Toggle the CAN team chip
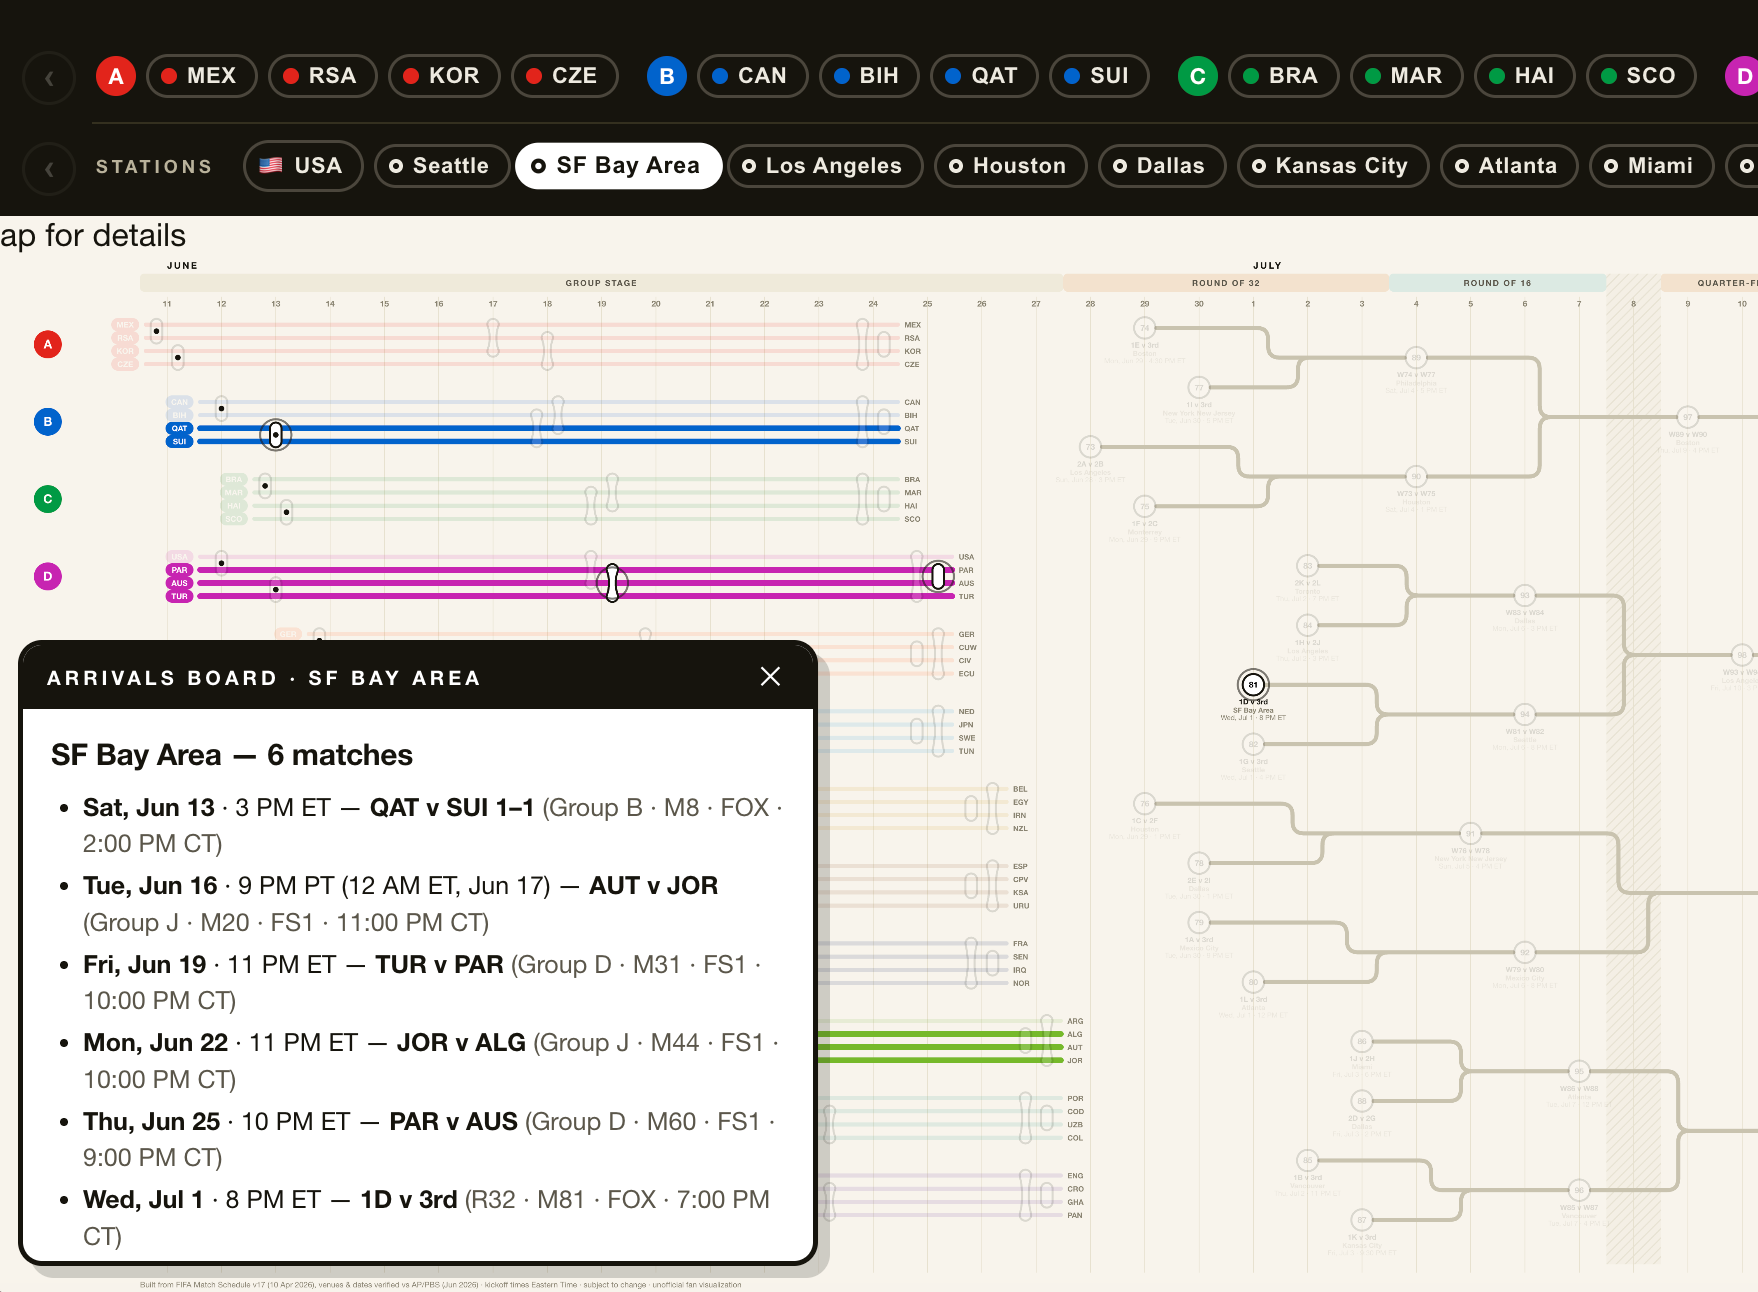The height and width of the screenshot is (1292, 1758). (x=753, y=76)
